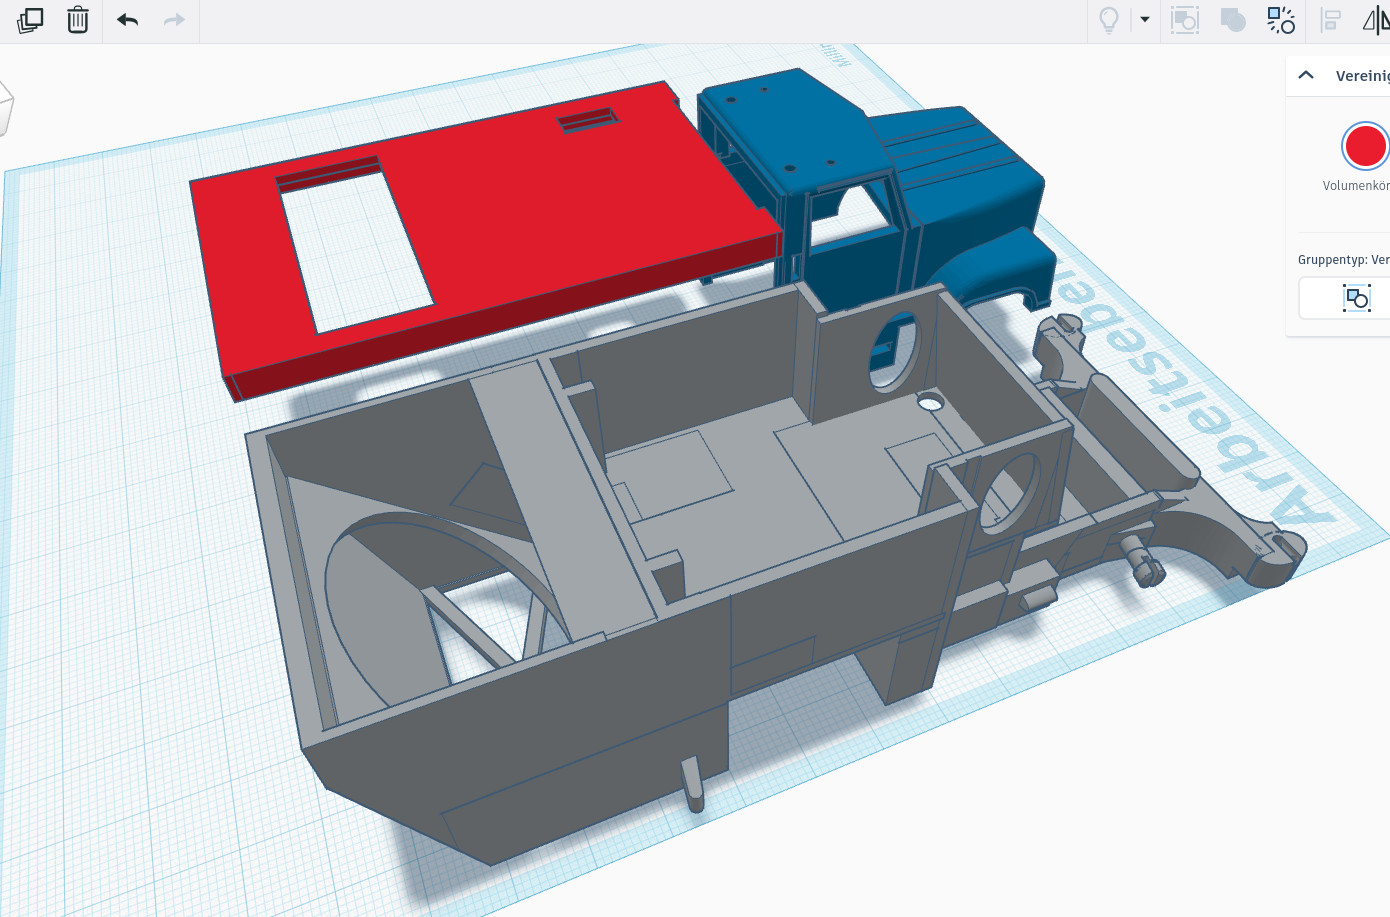The image size is (1390, 917).
Task: Ungroup using the scattered shapes icon
Action: (1281, 20)
